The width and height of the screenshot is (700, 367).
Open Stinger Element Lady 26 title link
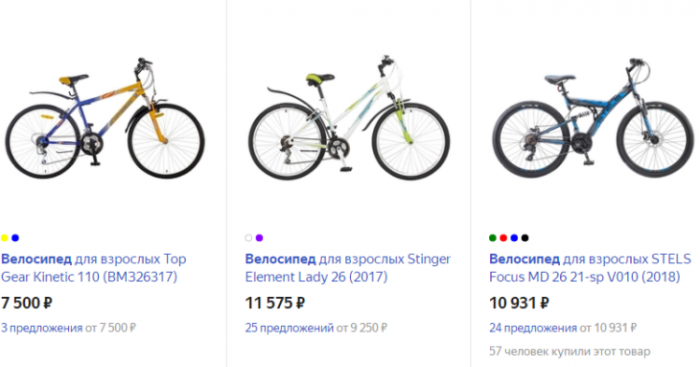tap(348, 268)
